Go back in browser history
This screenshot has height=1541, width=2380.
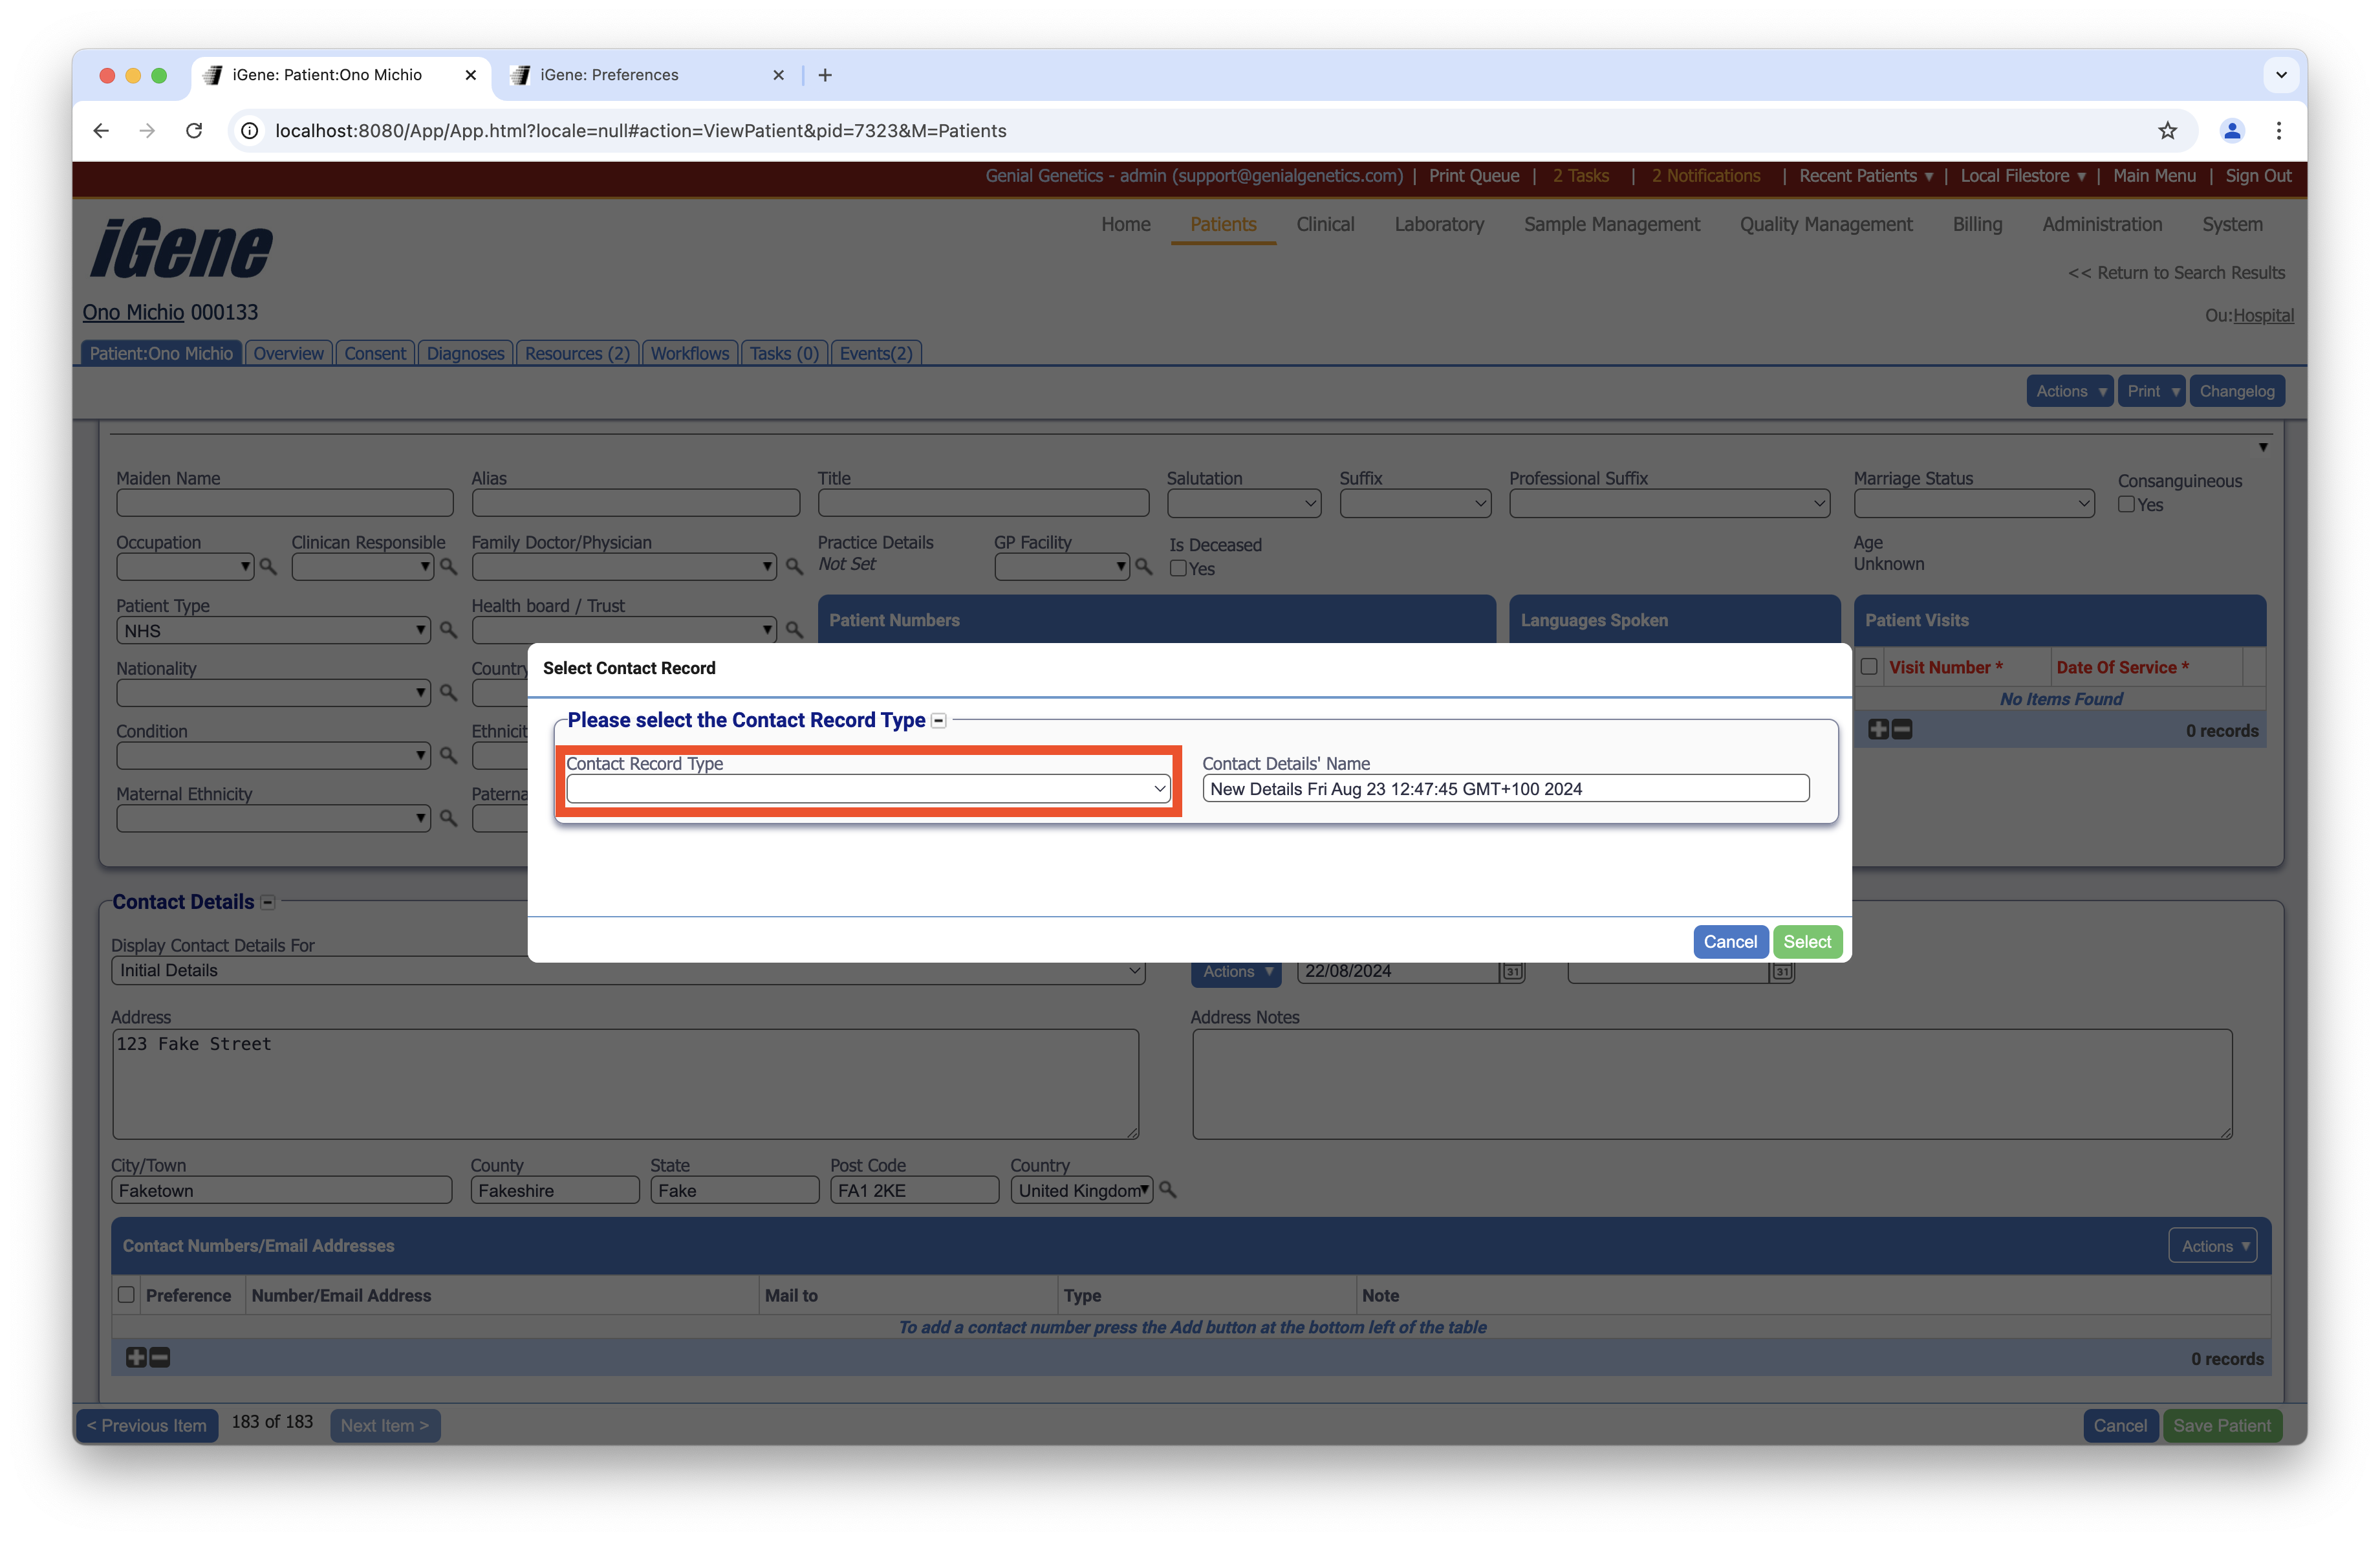coord(101,131)
